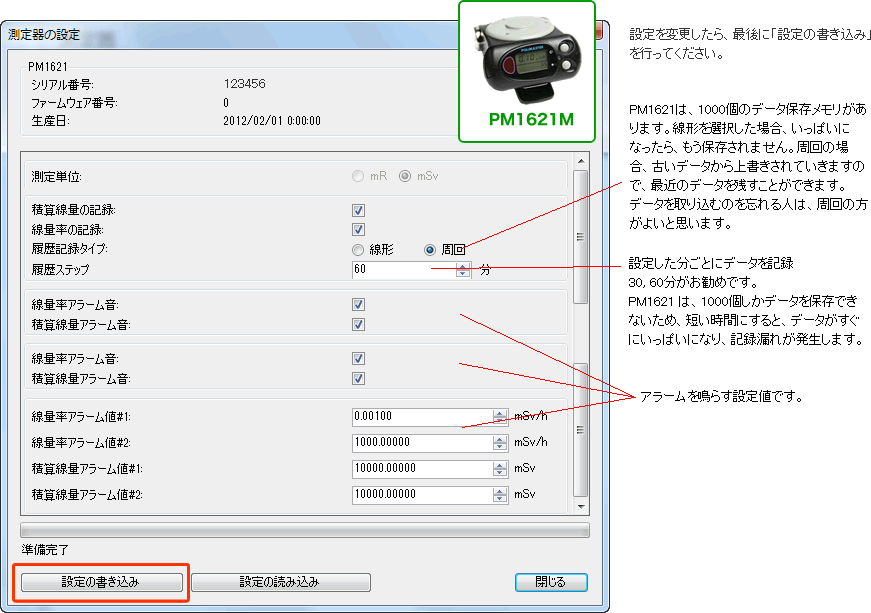The image size is (871, 613).
Task: Click serial number value 123456
Action: click(244, 84)
